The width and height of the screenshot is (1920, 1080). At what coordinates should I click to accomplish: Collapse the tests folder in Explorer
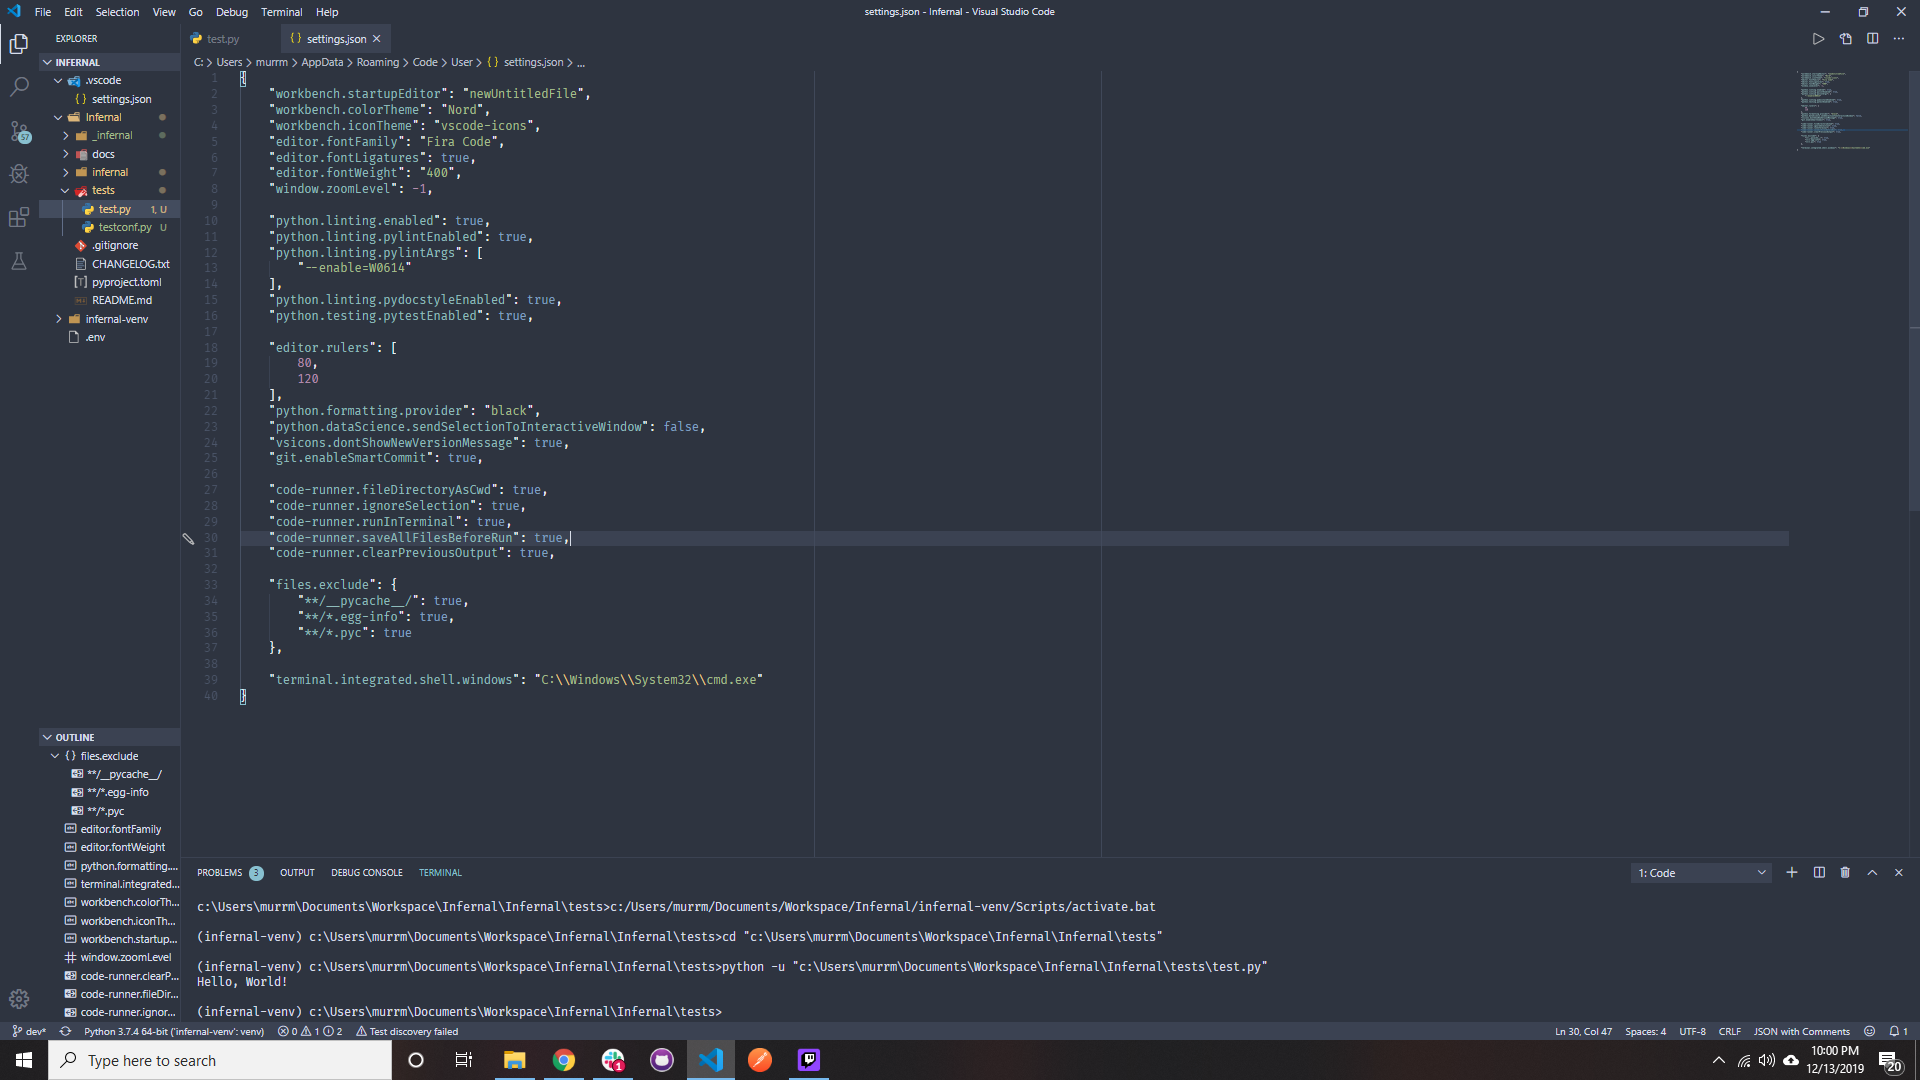[104, 190]
